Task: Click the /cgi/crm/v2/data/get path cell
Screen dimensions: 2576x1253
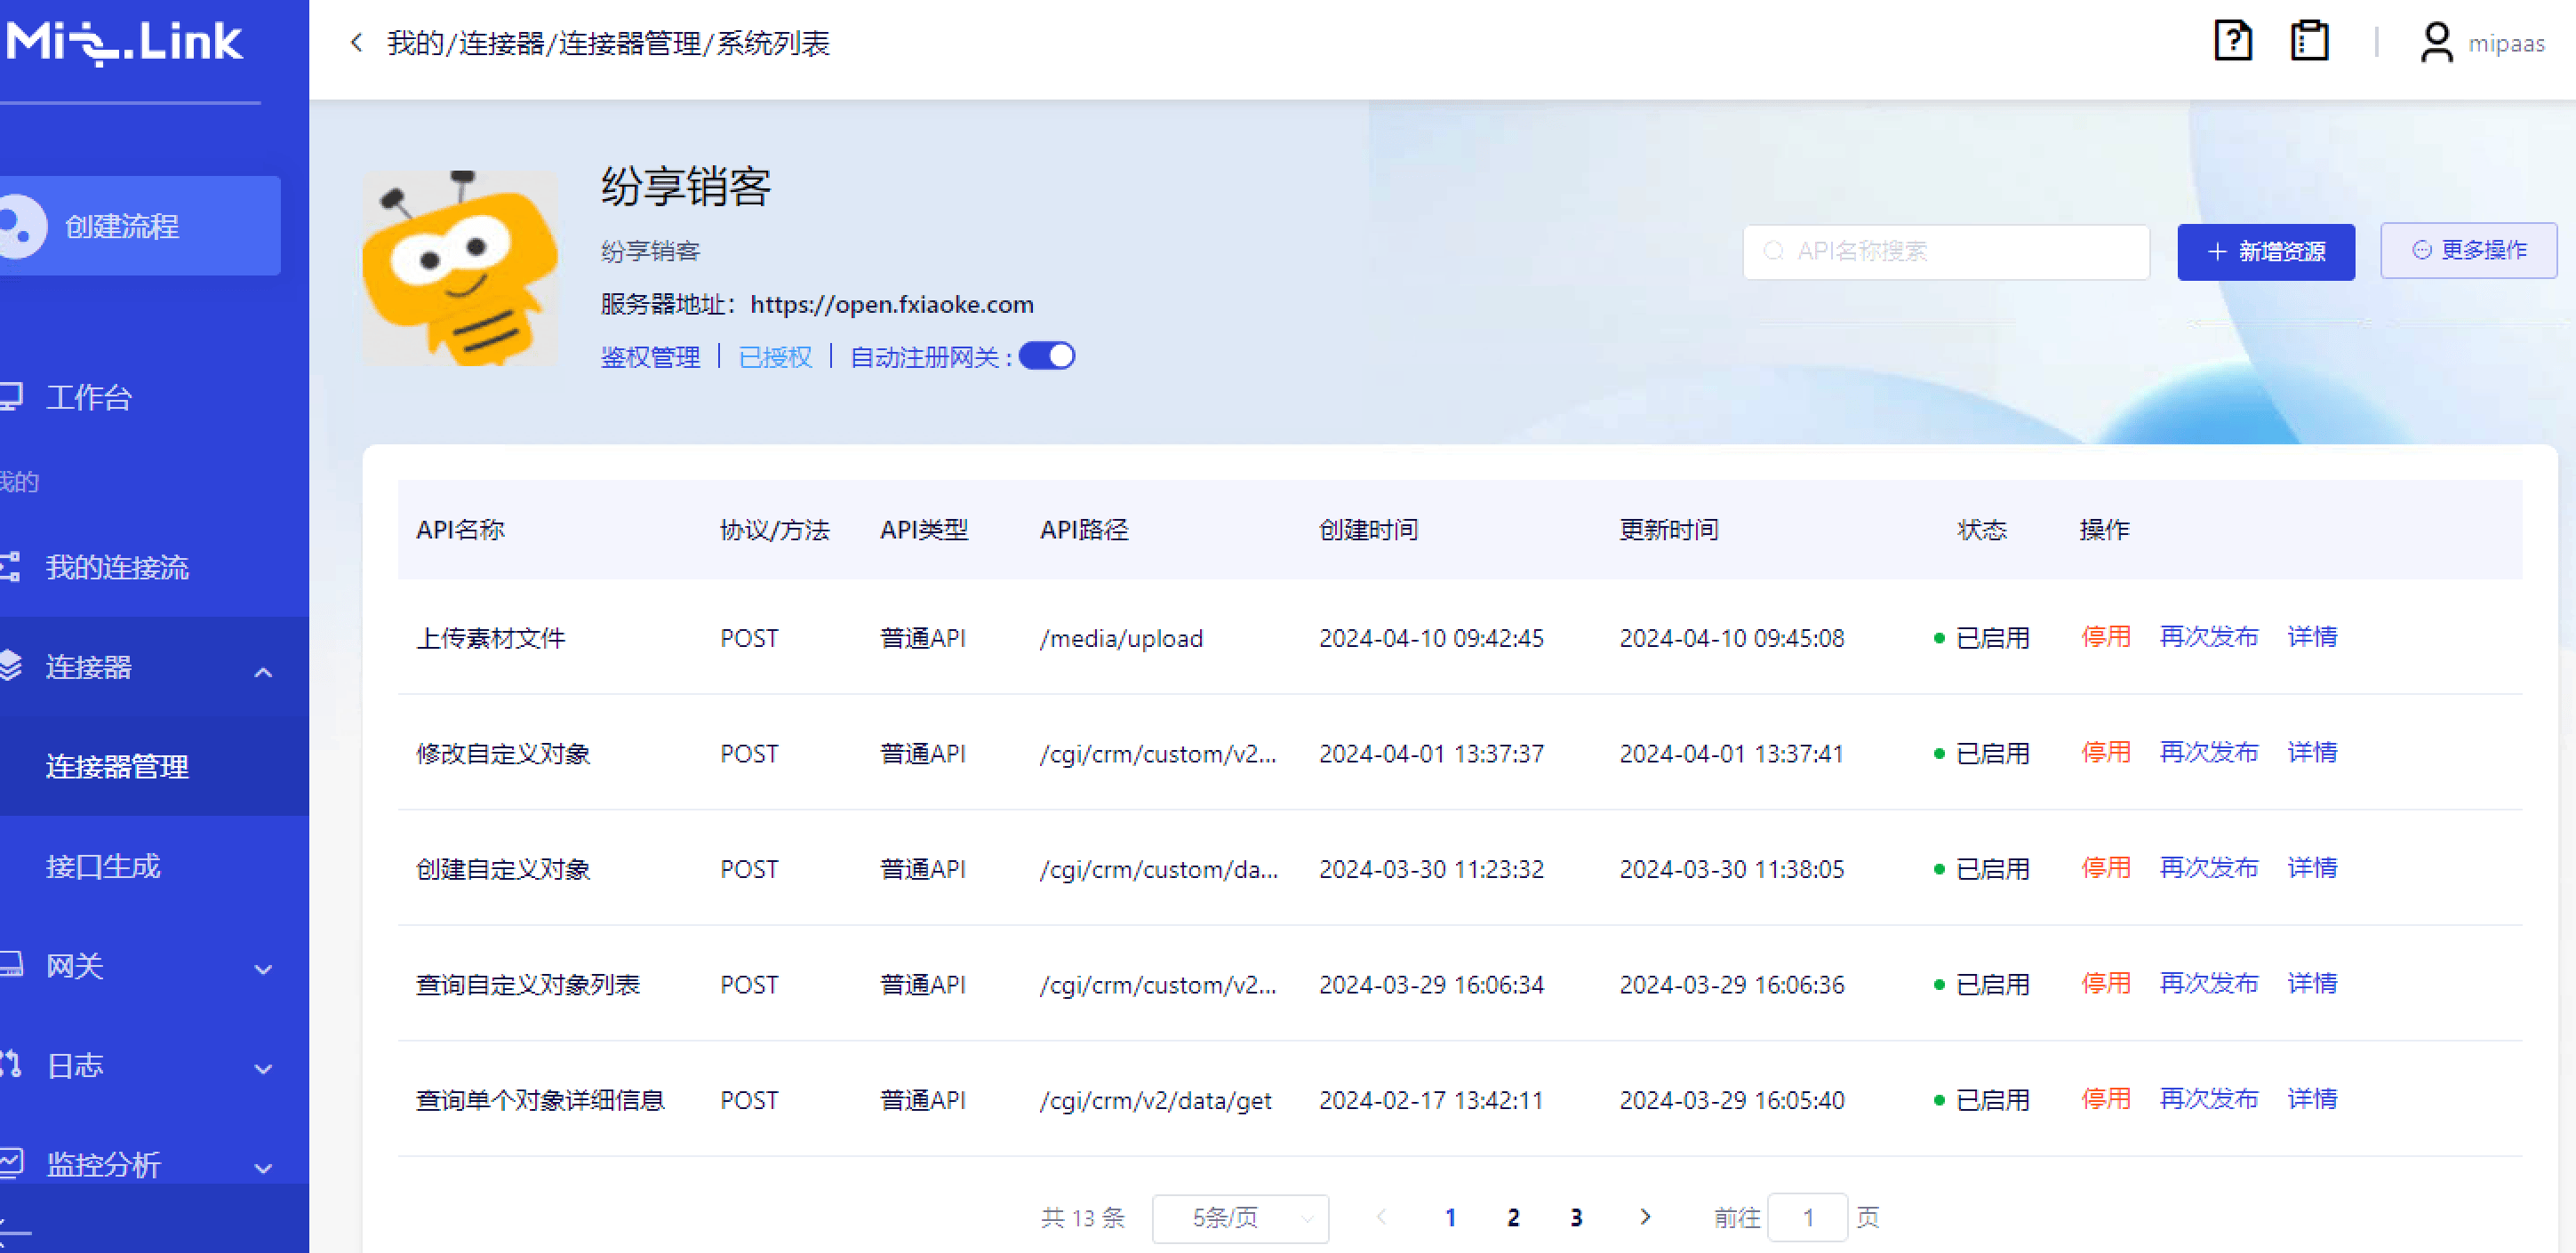Action: [1155, 1100]
